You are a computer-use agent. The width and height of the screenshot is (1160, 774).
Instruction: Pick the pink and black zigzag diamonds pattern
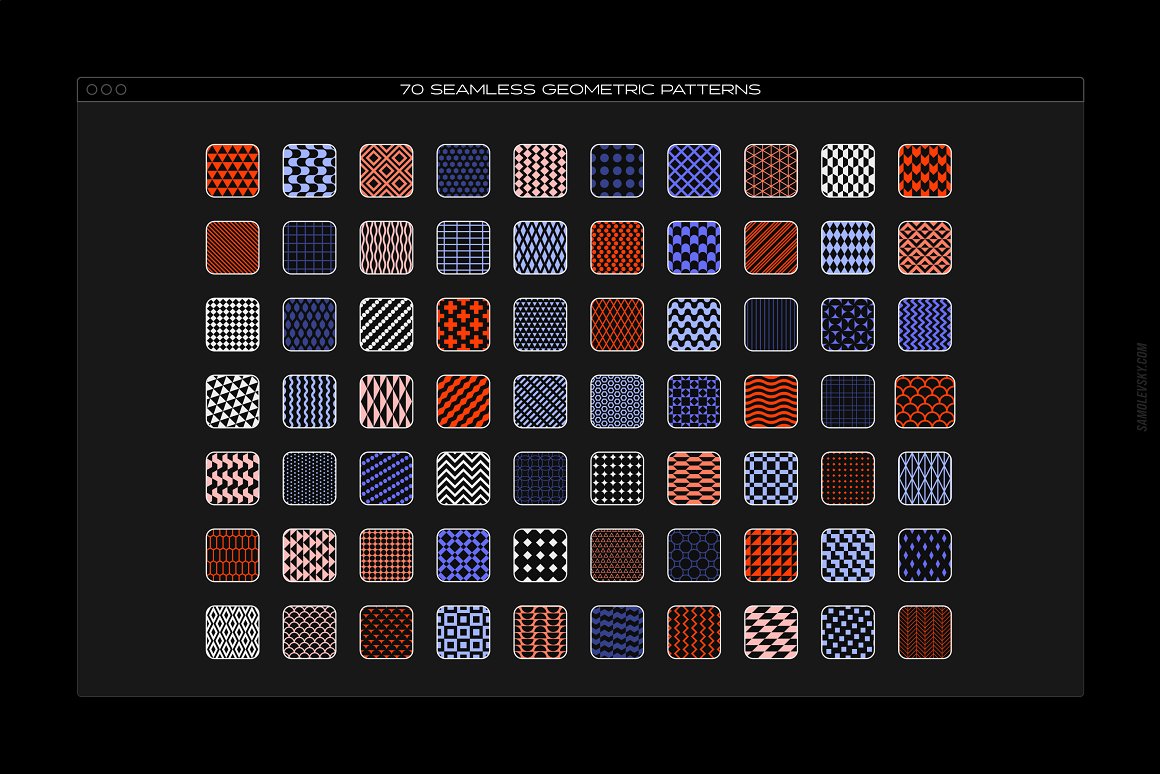click(x=540, y=171)
